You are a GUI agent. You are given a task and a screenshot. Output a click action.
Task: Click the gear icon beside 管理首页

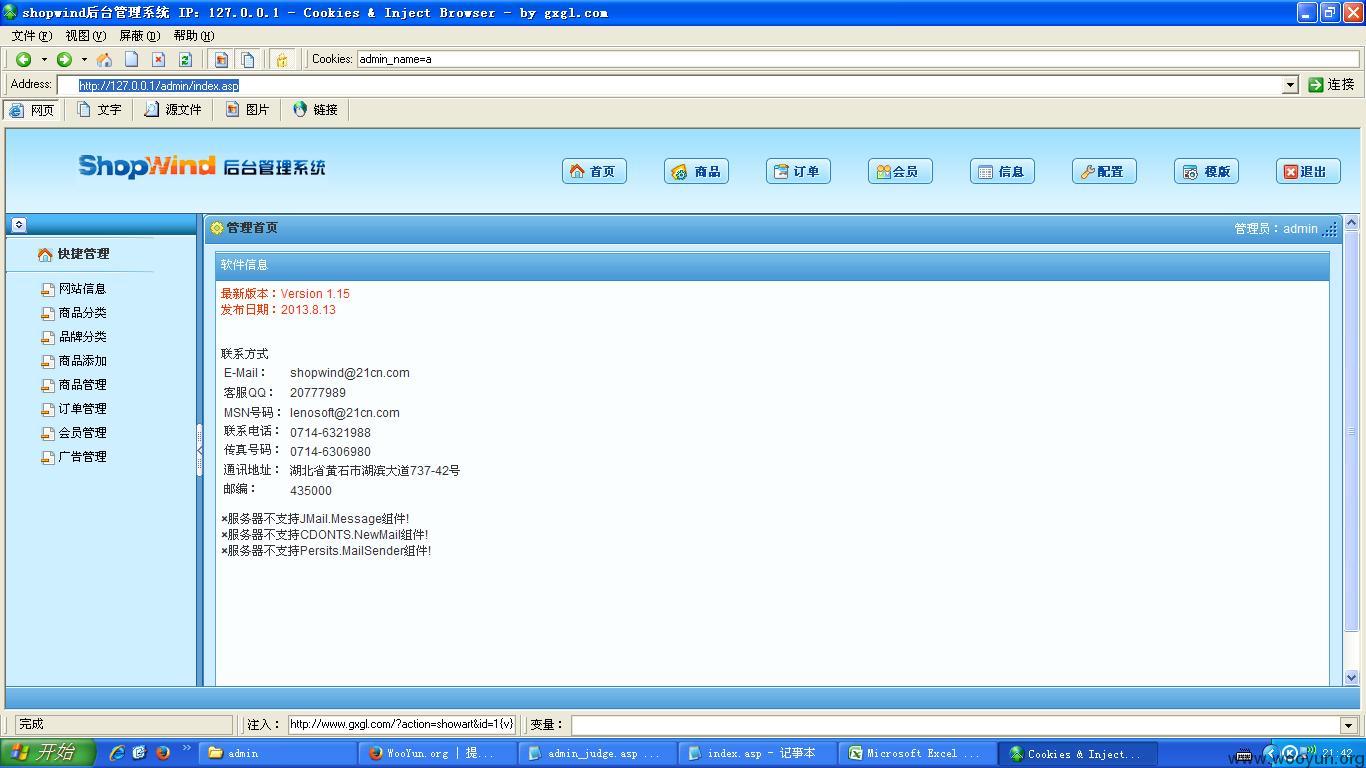pos(216,228)
